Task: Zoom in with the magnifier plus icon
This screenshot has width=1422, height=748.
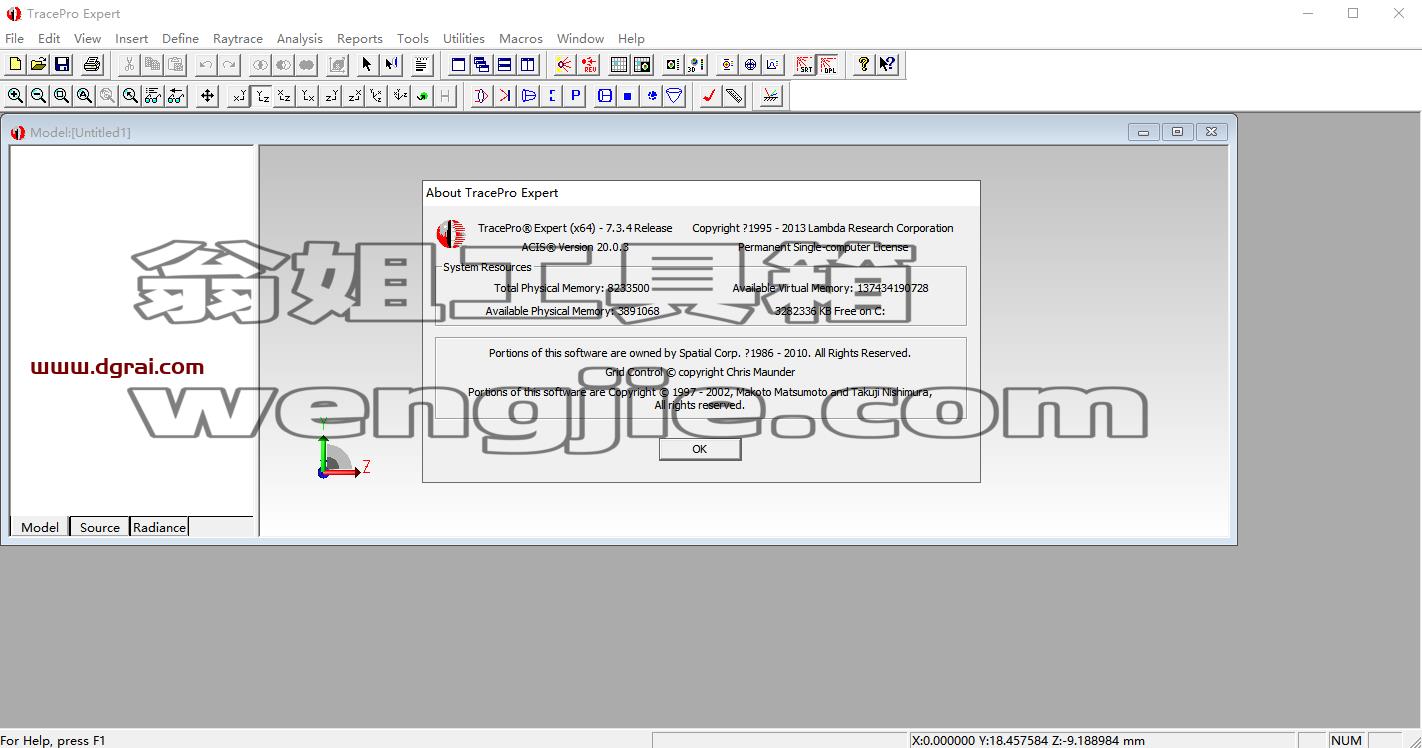Action: (x=15, y=96)
